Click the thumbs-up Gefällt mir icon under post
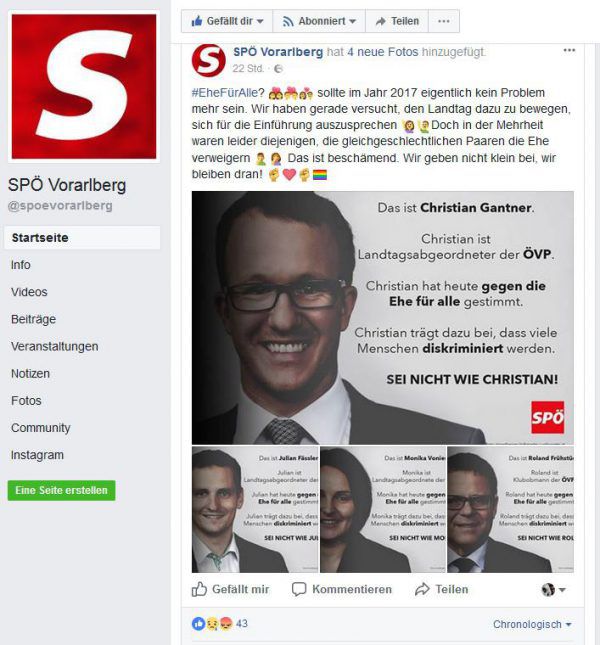This screenshot has width=600, height=645. 199,589
